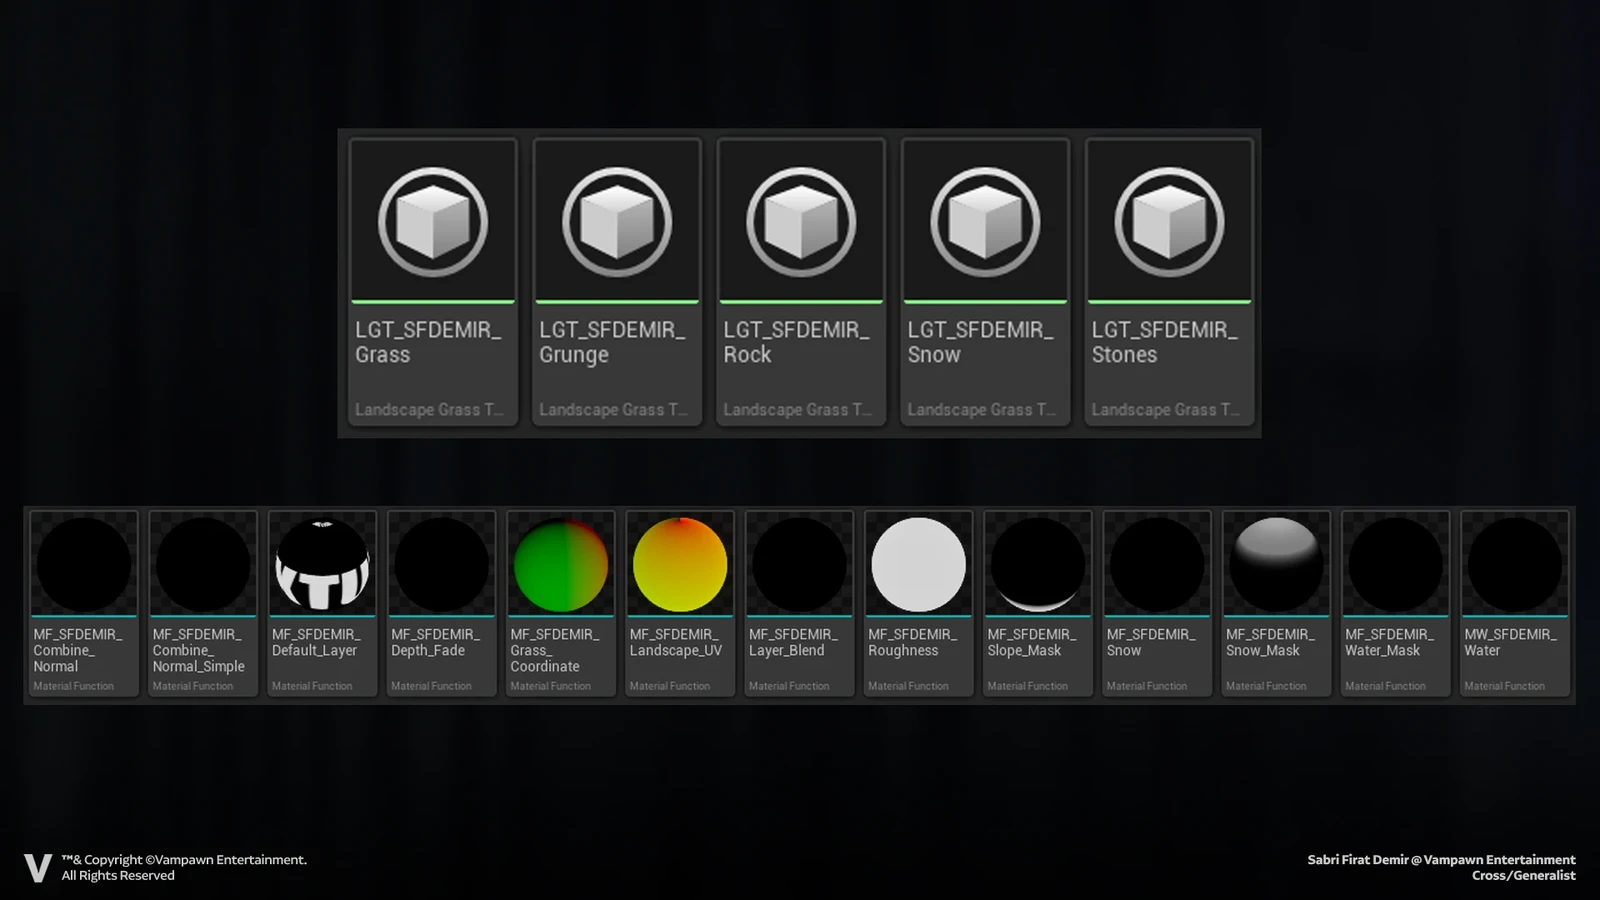The width and height of the screenshot is (1600, 900).
Task: Click 'Landscape Grass T...' type under LGT_SFDEMIR_Stones
Action: (x=1165, y=410)
